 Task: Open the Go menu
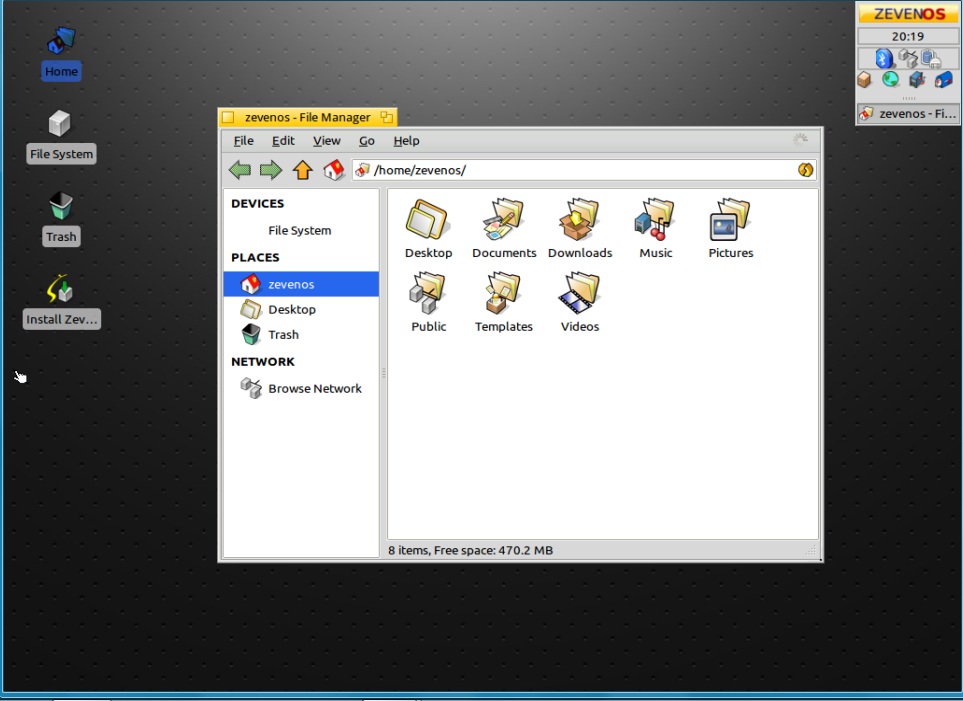[367, 141]
